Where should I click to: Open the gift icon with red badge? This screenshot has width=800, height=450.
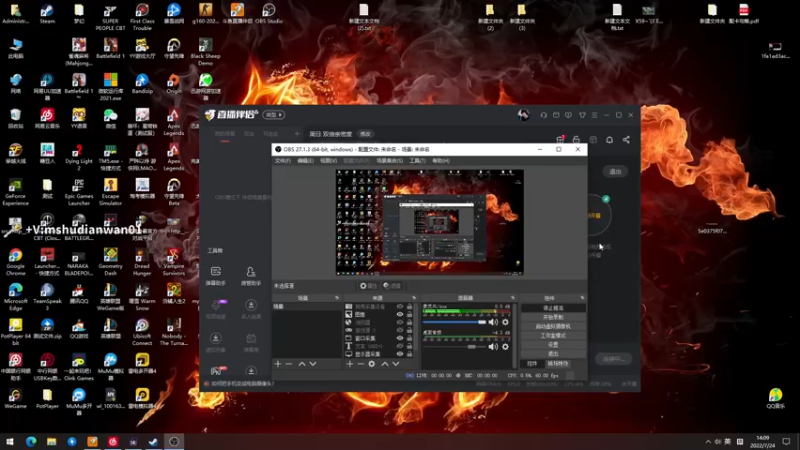560,139
